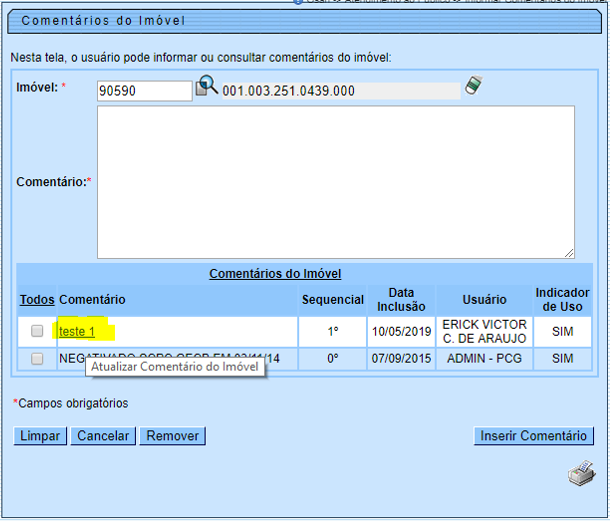The image size is (616, 523).
Task: Focus the Imóvel code field showing 90590
Action: (145, 91)
